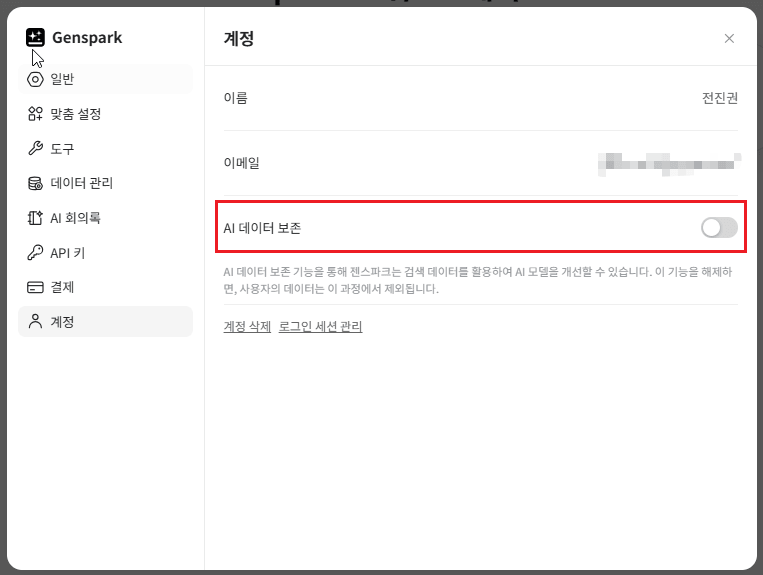Viewport: 763px width, 575px height.
Task: Click the API 키 key icon
Action: (35, 252)
